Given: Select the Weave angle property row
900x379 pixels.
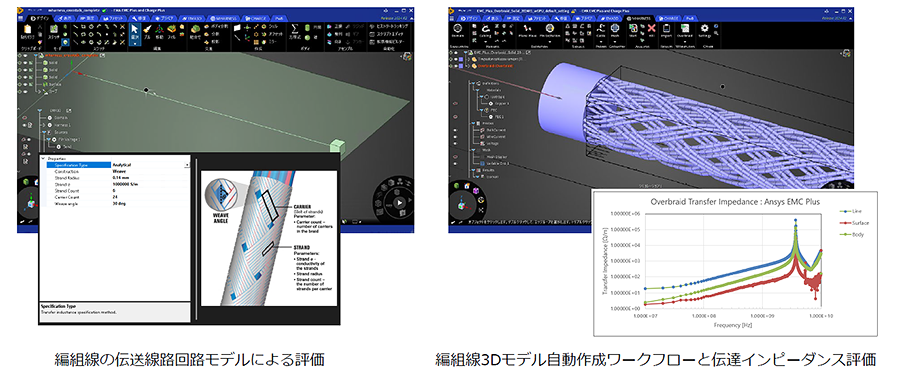Looking at the screenshot, I should coord(117,203).
